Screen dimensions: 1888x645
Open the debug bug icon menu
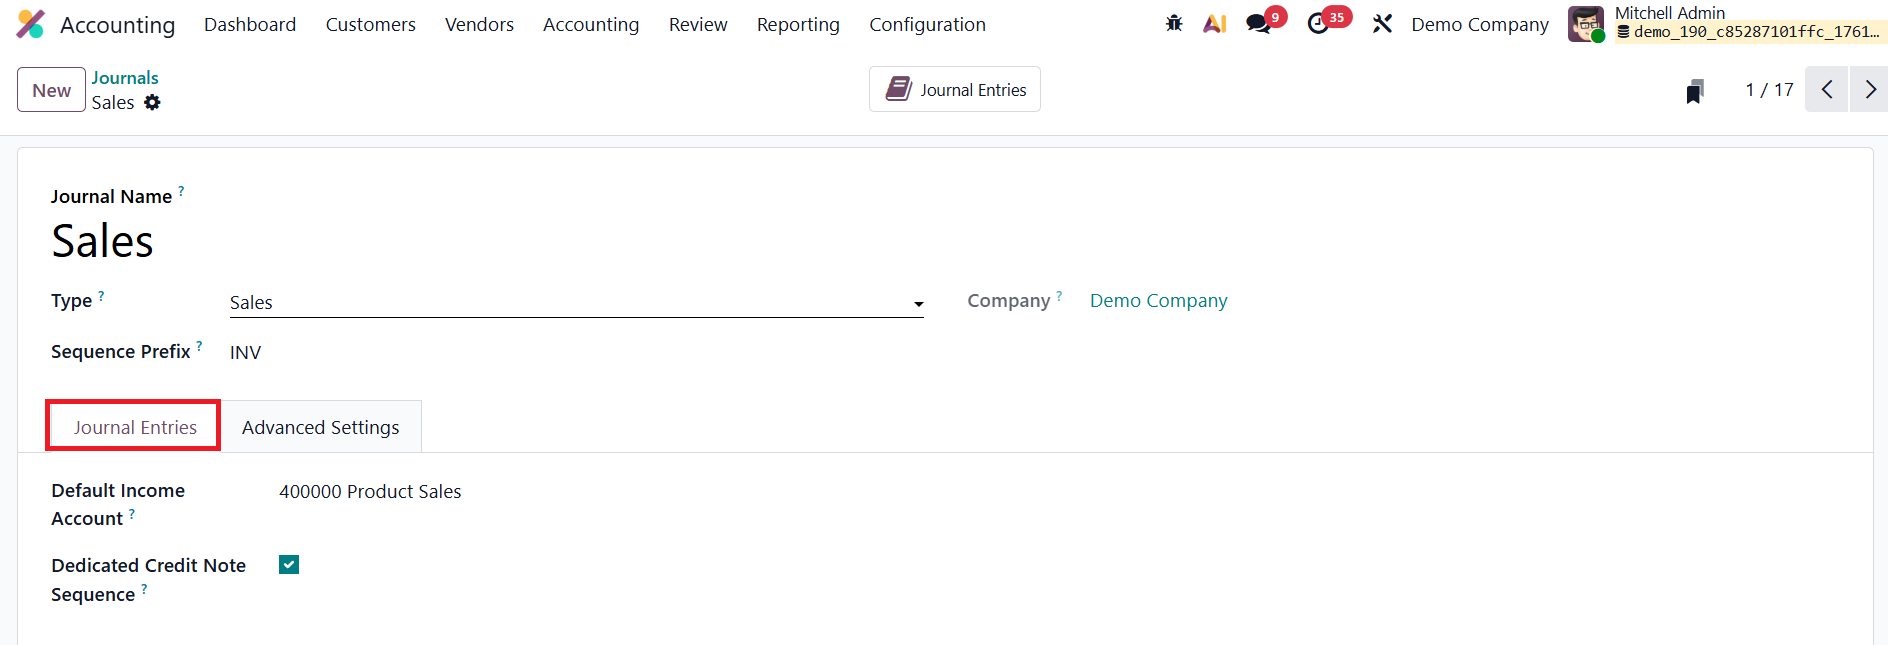1174,24
